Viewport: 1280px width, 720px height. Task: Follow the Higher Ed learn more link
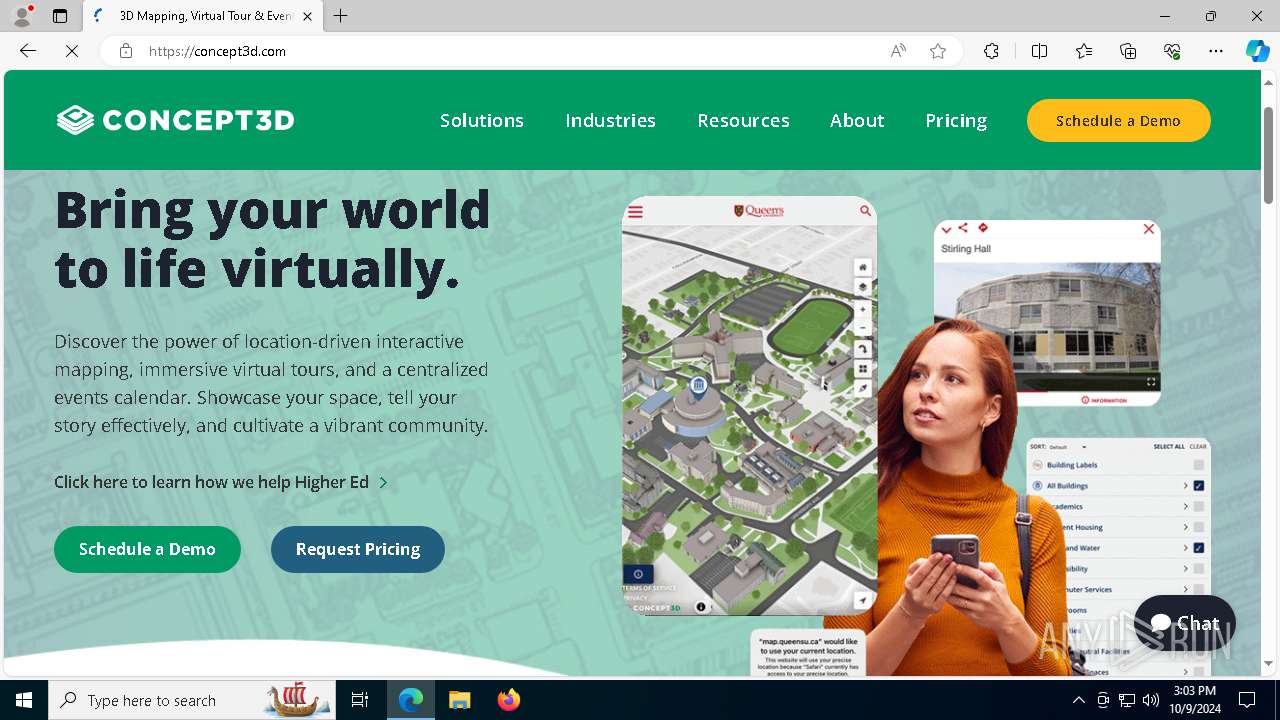coord(221,482)
